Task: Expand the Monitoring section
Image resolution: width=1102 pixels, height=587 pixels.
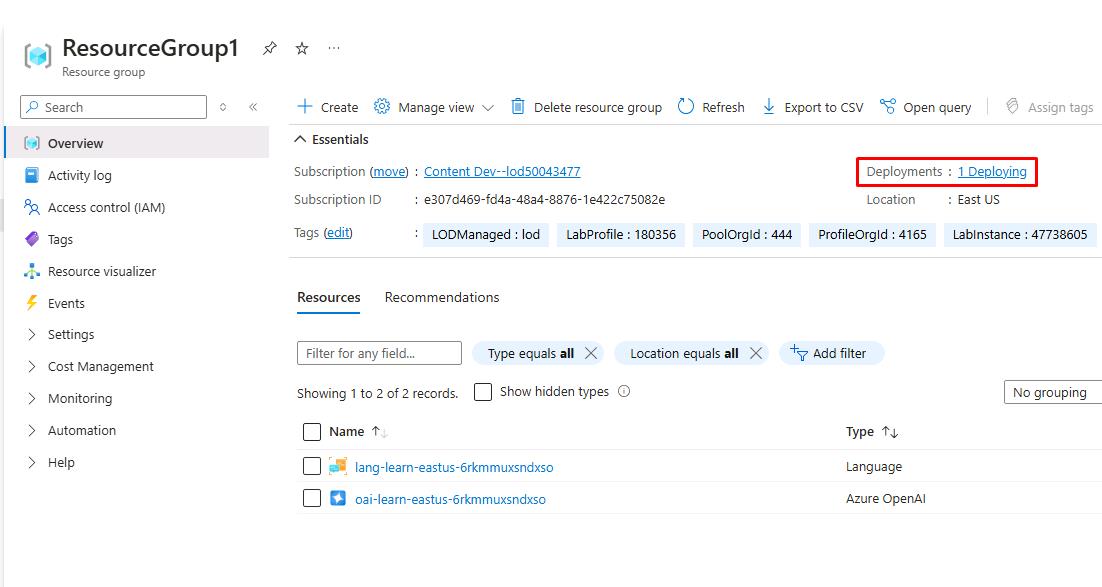Action: point(32,399)
